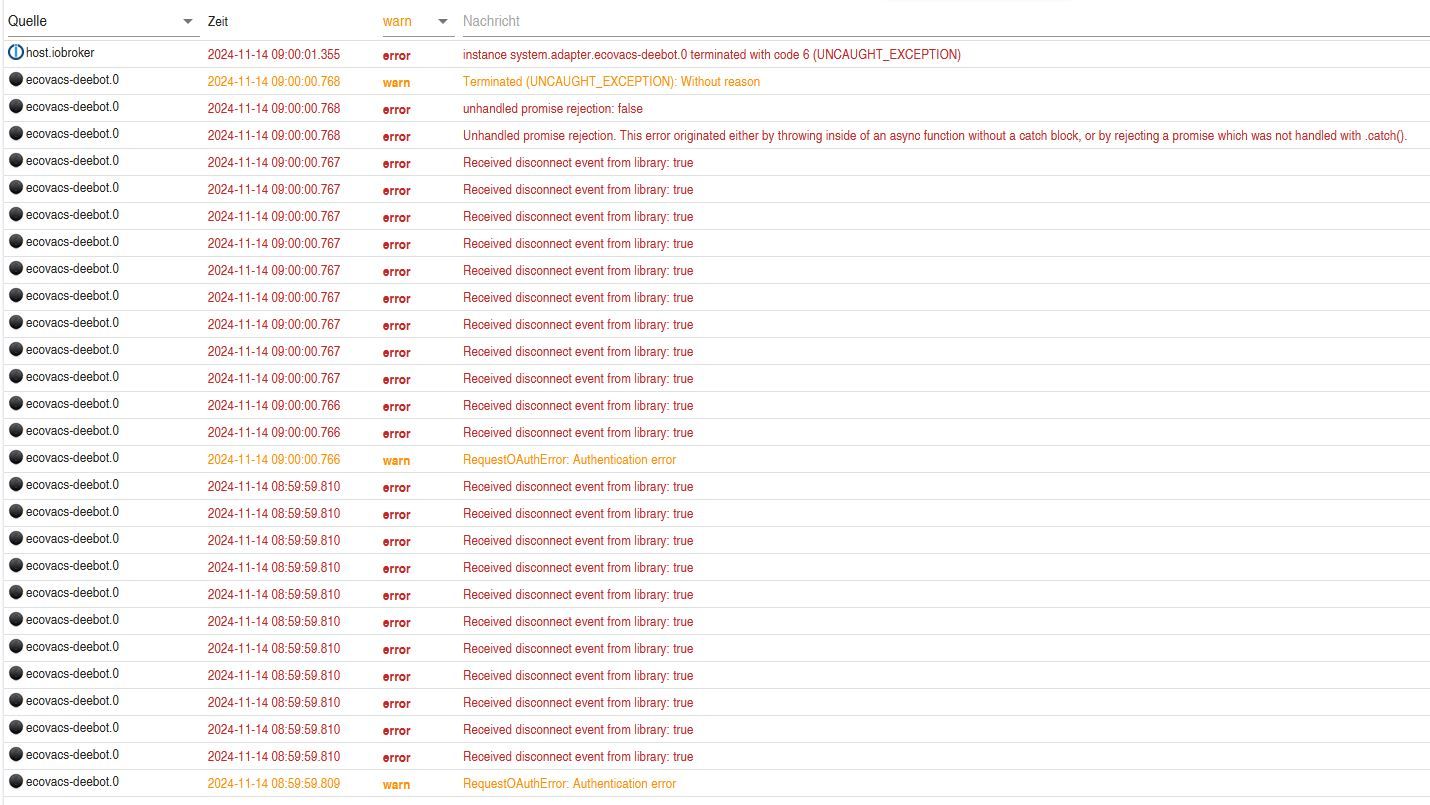Click the warn label on the Terminated row

pyautogui.click(x=396, y=83)
